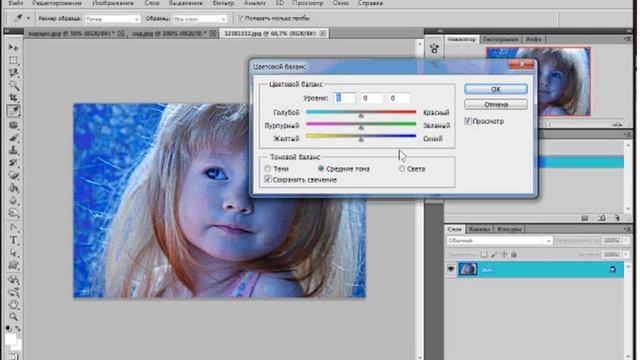Hide the background layer via its eye icon

point(451,269)
